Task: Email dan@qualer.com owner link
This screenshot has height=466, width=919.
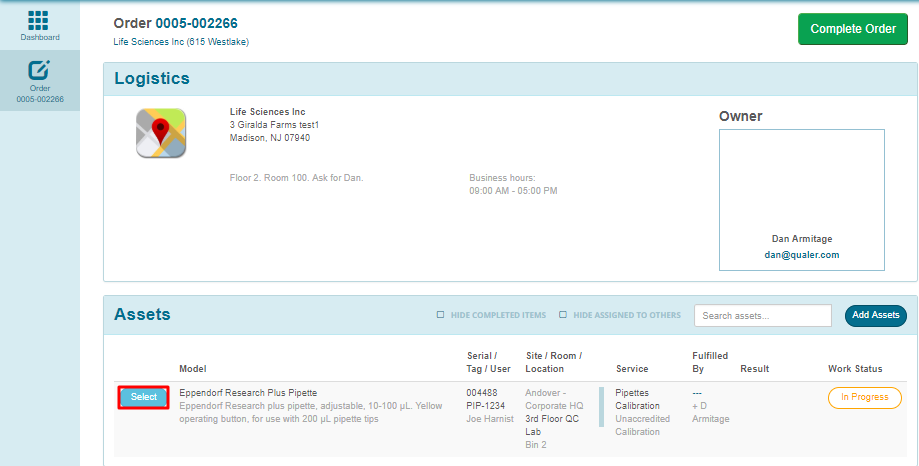Action: (x=802, y=255)
